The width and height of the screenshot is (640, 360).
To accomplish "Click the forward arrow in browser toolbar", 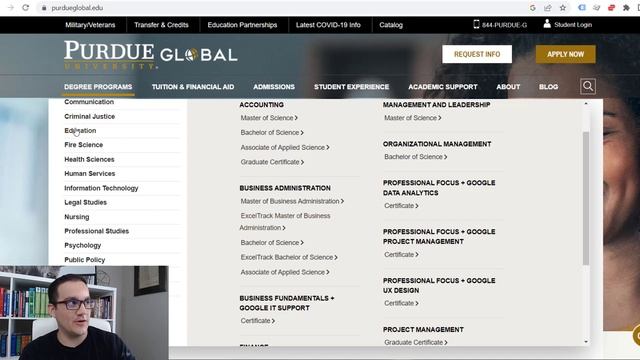I will pyautogui.click(x=11, y=7).
